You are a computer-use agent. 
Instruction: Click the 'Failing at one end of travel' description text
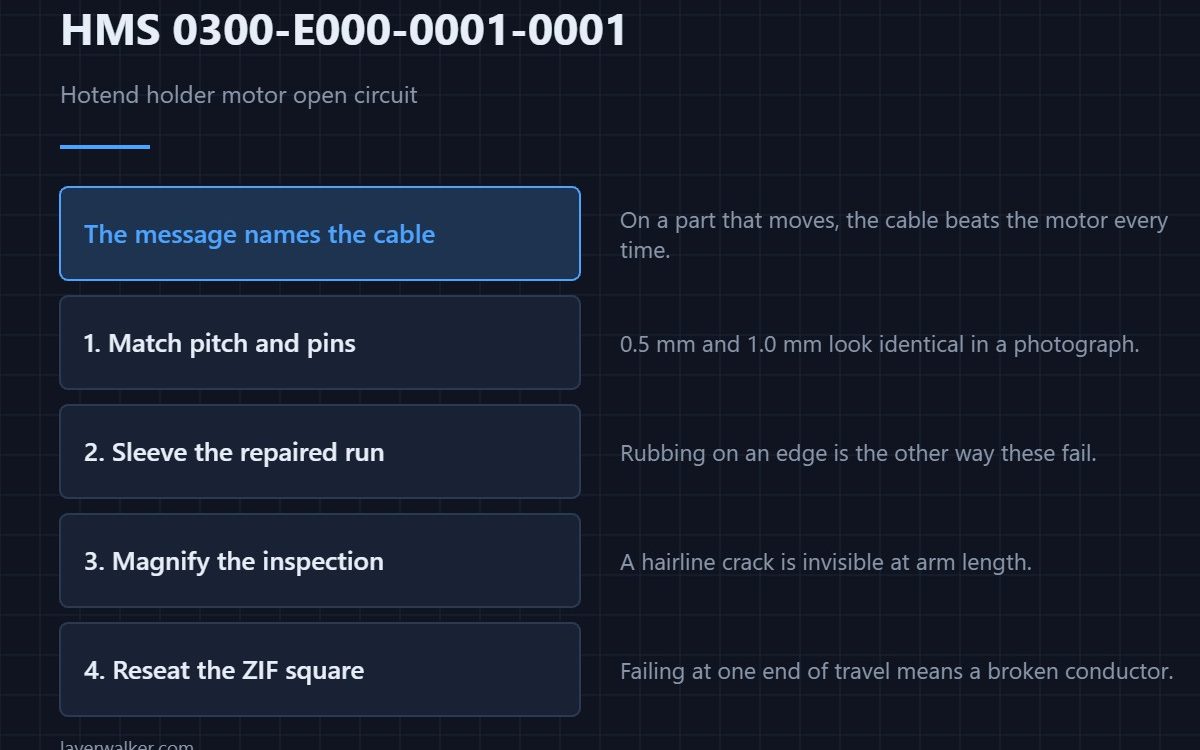pyautogui.click(x=896, y=671)
